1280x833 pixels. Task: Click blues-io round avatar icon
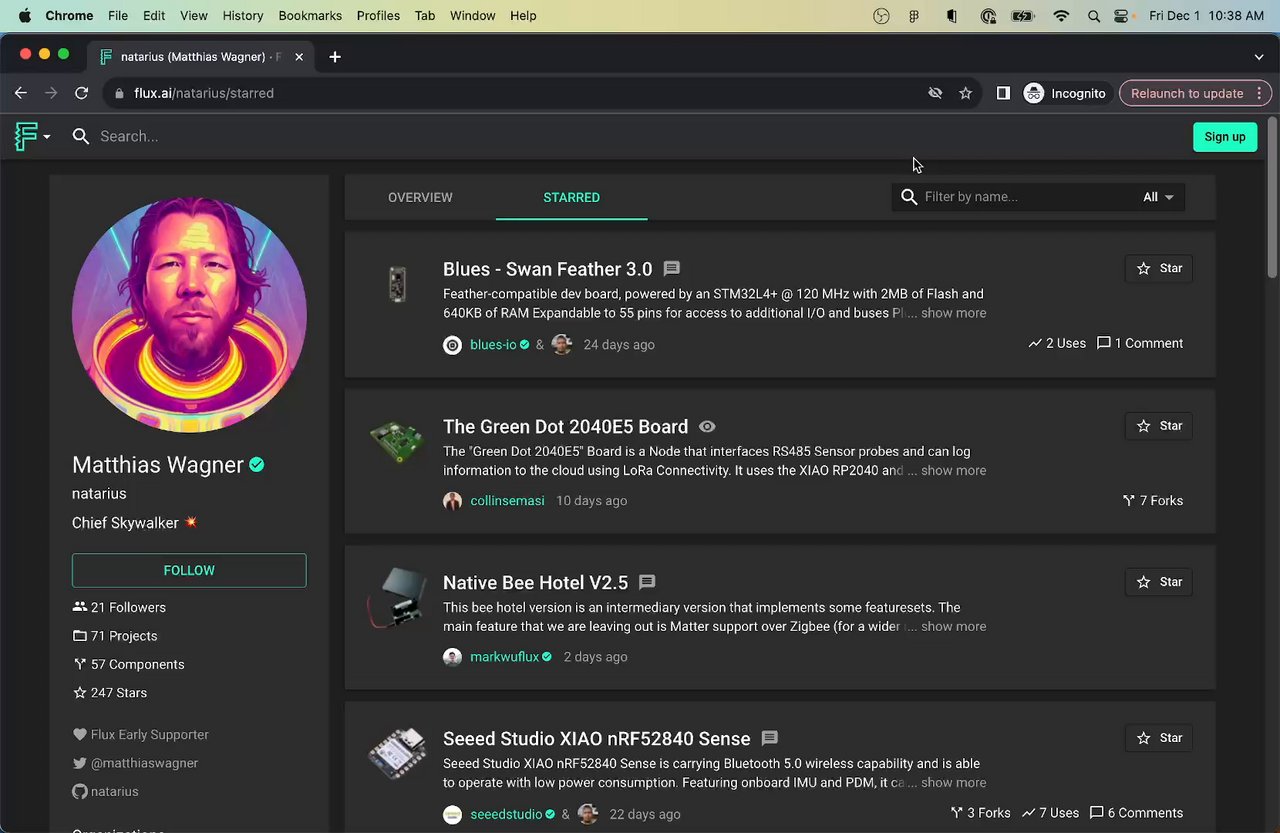click(452, 345)
